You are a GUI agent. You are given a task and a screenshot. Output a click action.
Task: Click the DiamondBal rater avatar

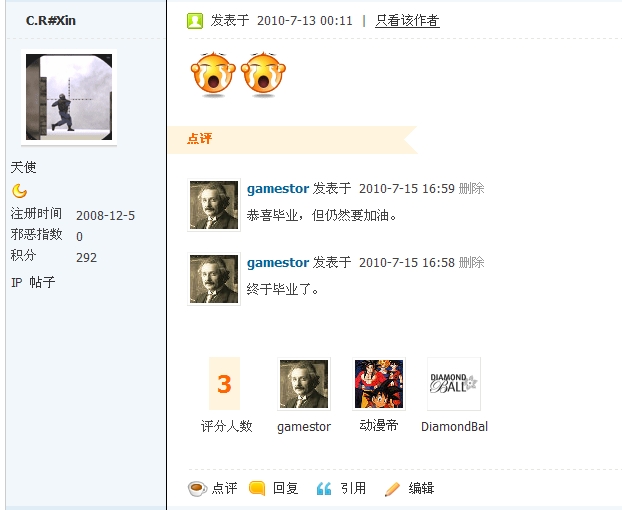[454, 384]
